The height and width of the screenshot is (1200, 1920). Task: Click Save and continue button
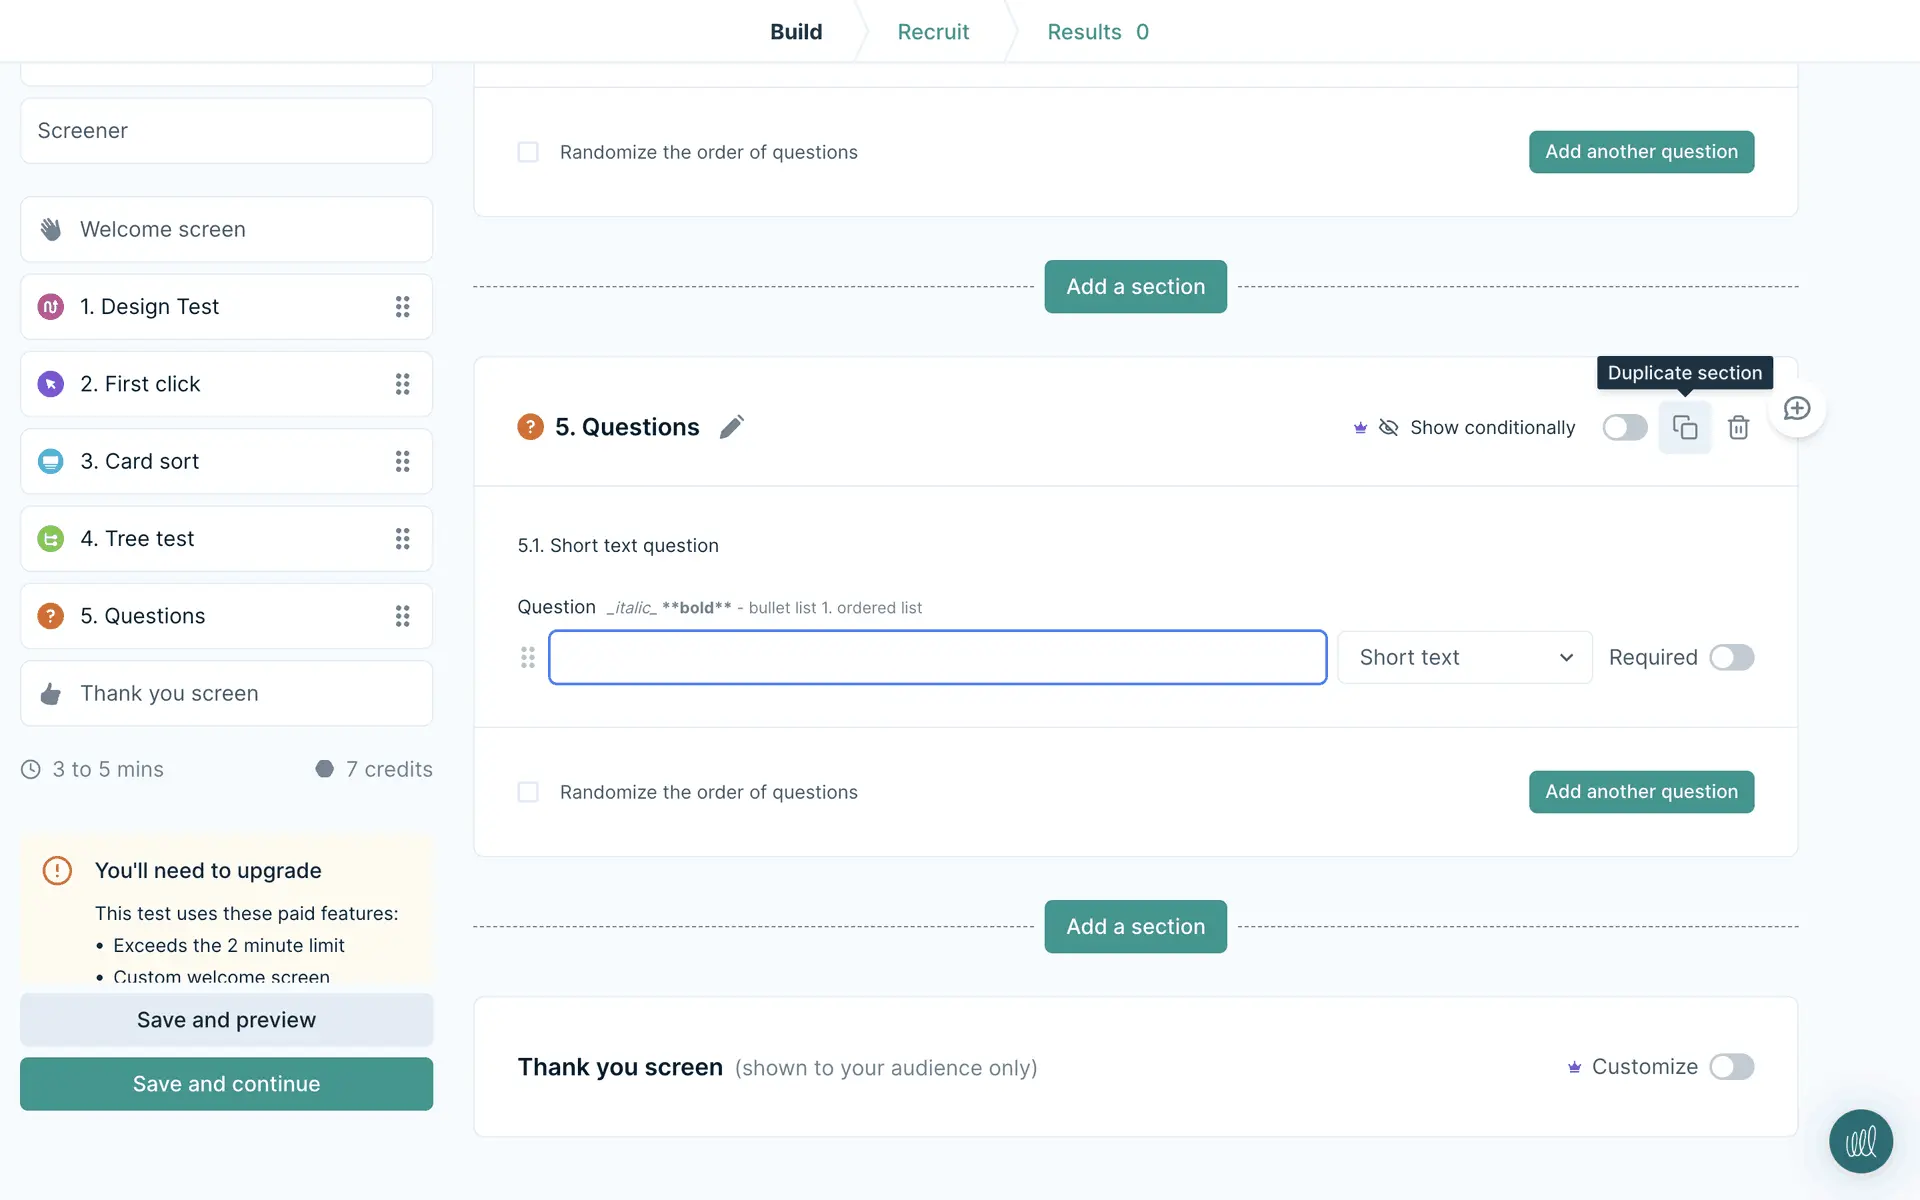226,1084
